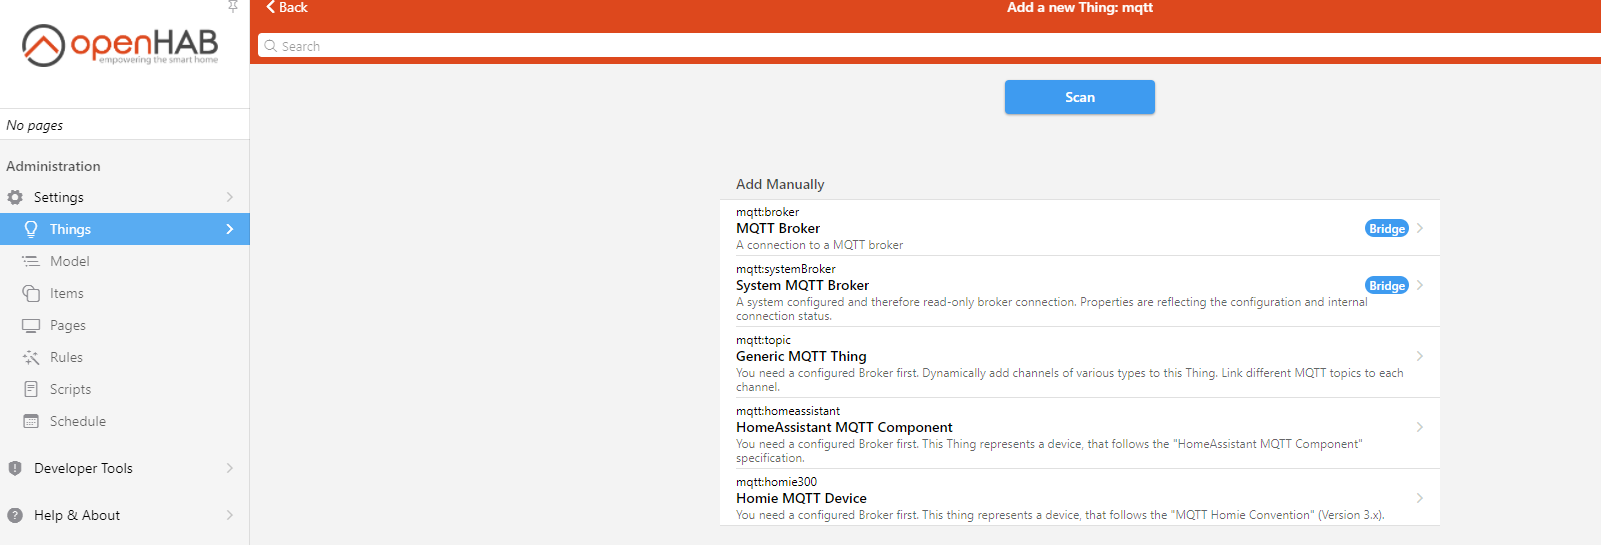Click the Scripts document icon
This screenshot has height=545, width=1601.
coord(31,389)
